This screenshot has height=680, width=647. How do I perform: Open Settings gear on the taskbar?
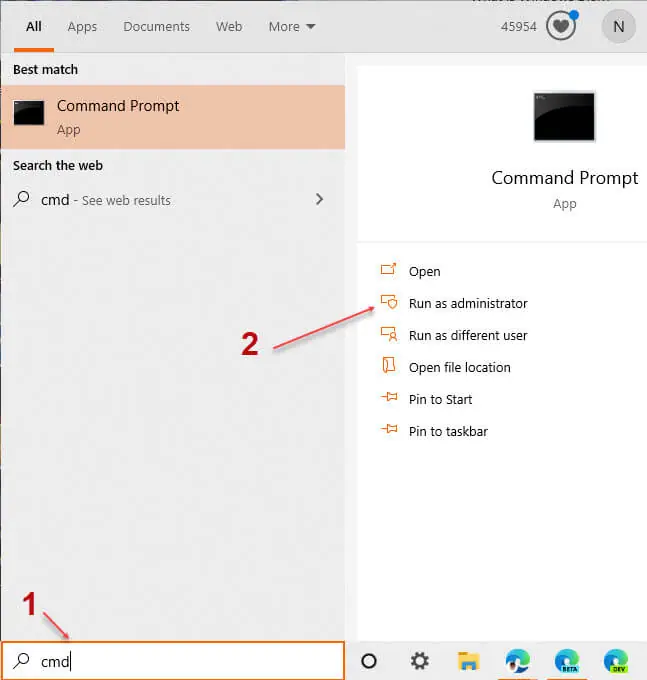[x=419, y=661]
